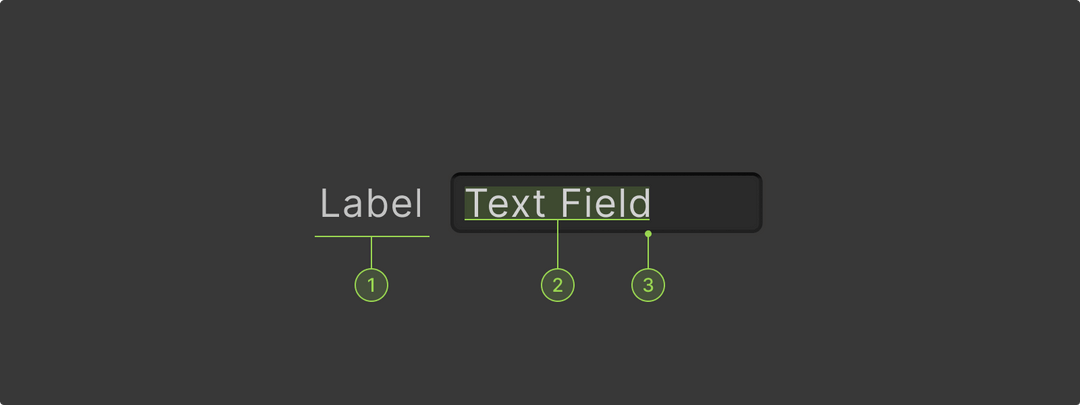Viewport: 1080px width, 405px height.
Task: Click the numbered callout circle 1
Action: coord(371,285)
